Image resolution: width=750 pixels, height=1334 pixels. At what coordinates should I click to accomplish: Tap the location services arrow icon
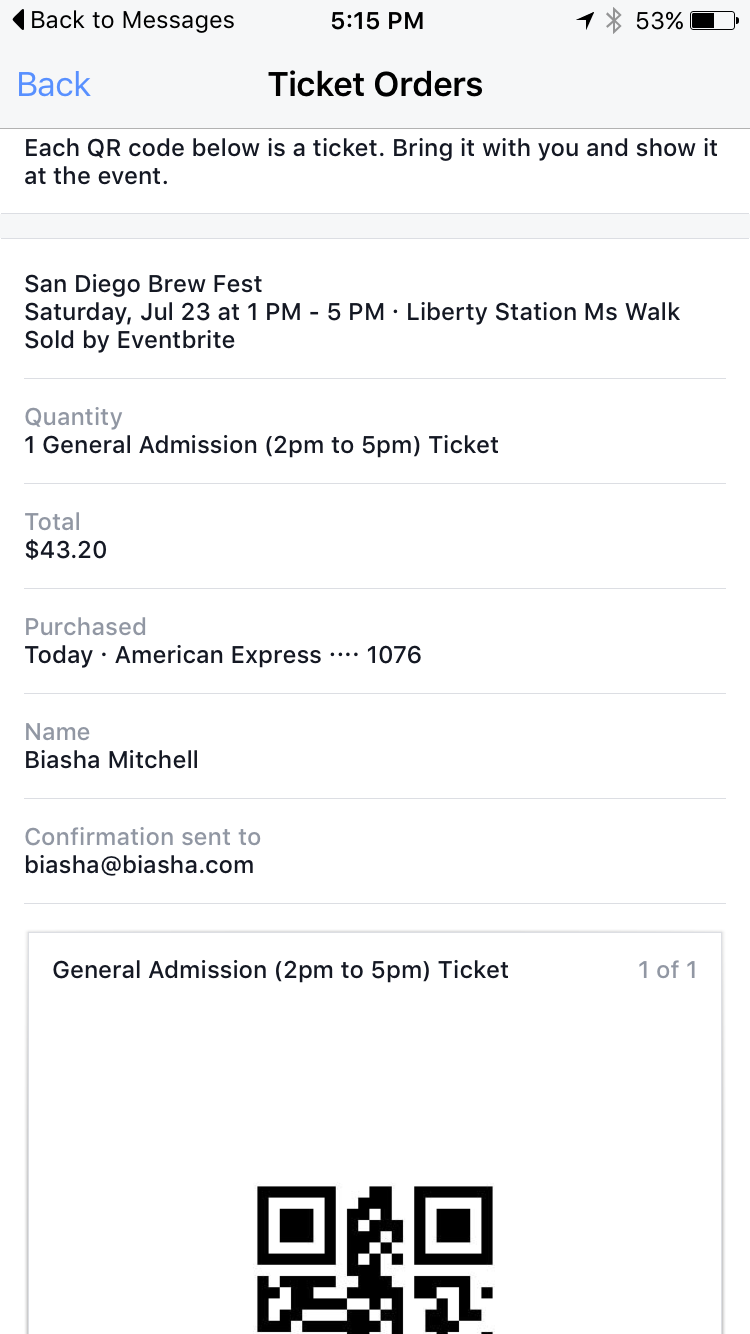[586, 20]
